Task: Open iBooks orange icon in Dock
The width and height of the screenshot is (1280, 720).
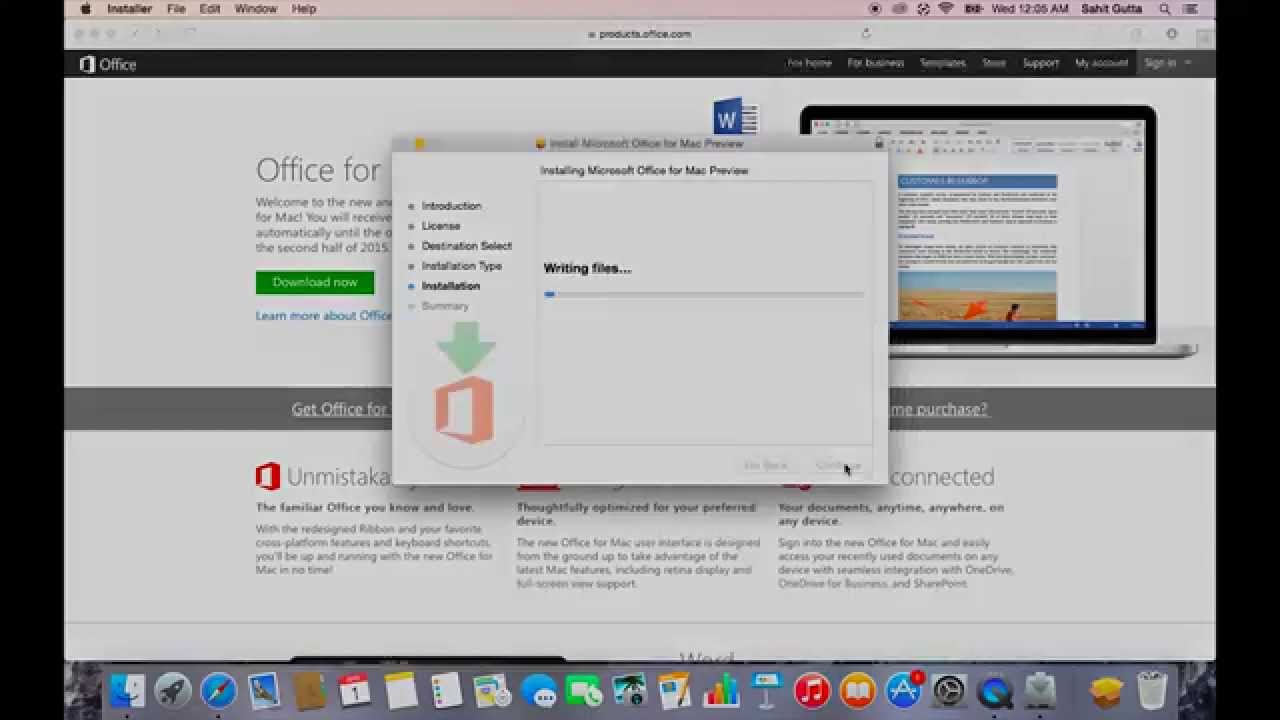Action: pos(857,691)
